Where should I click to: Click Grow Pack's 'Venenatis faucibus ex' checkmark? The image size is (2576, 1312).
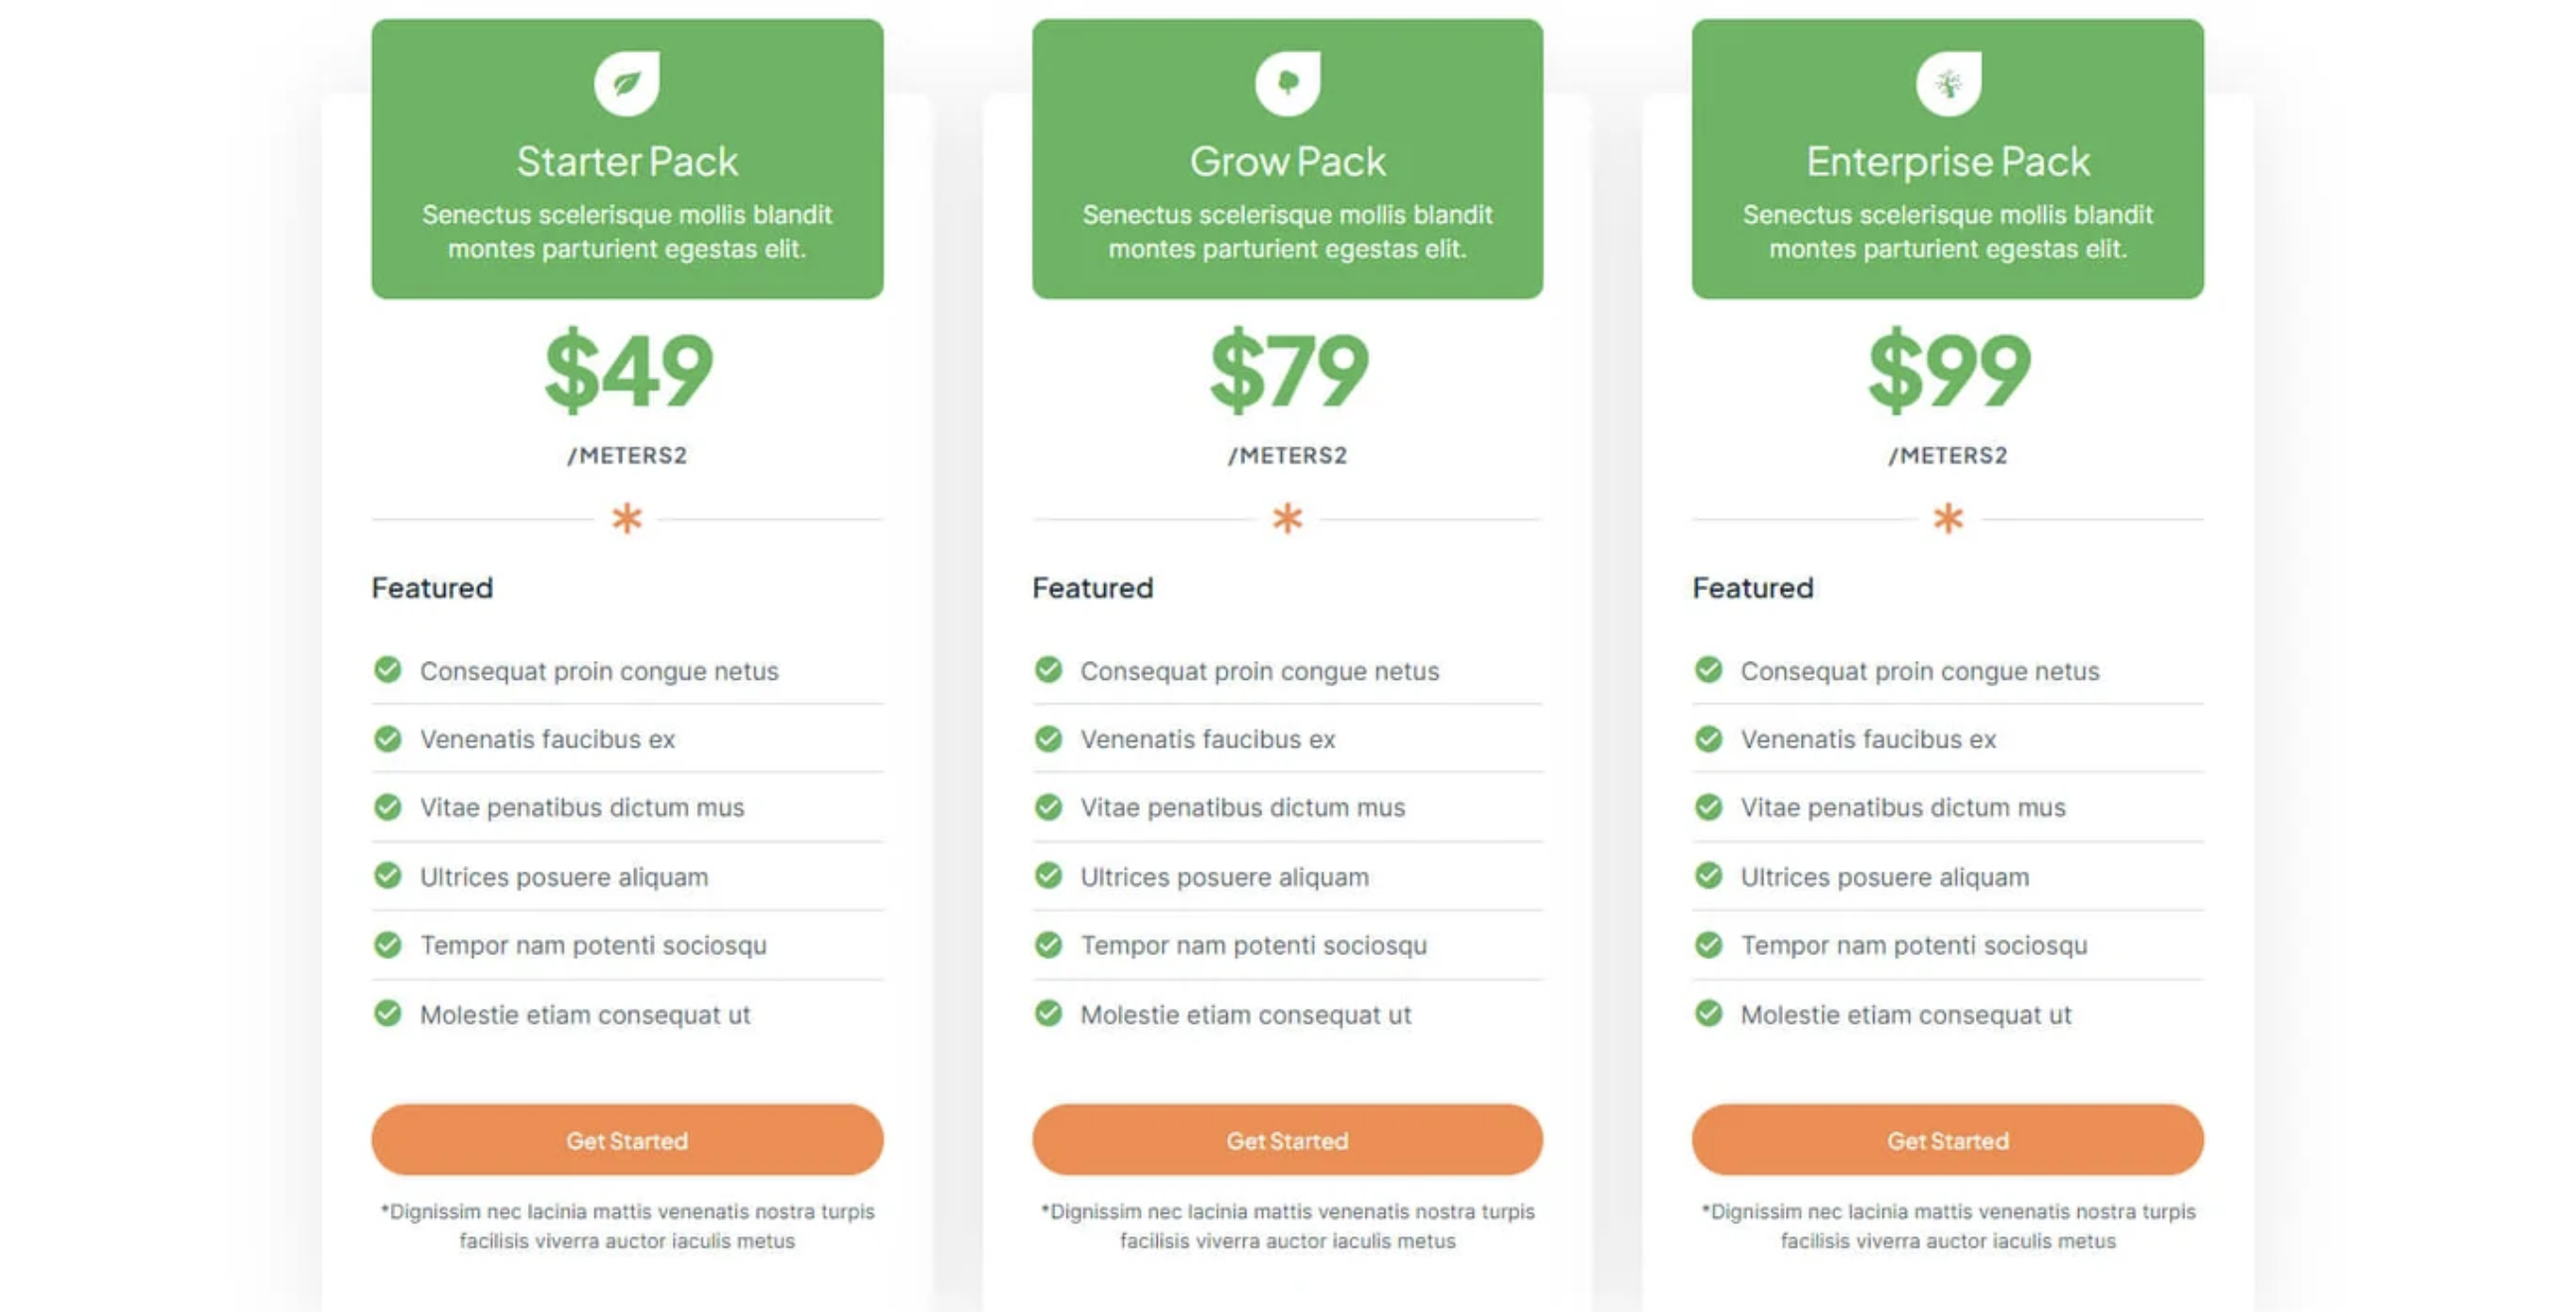tap(1048, 739)
